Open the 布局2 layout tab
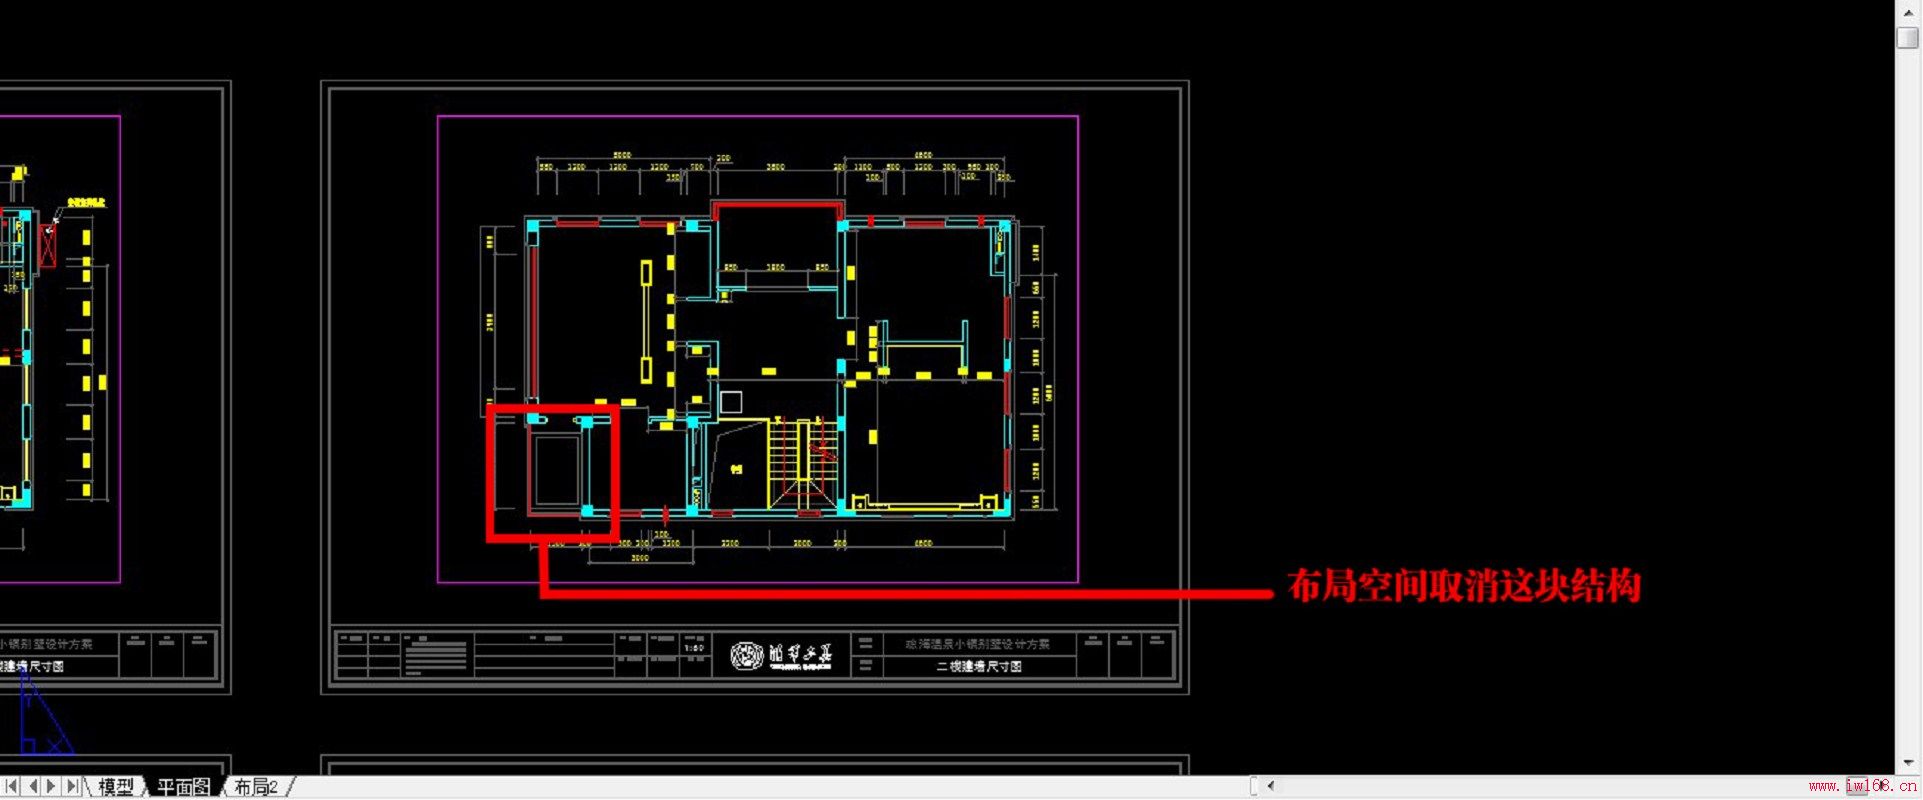 (256, 787)
